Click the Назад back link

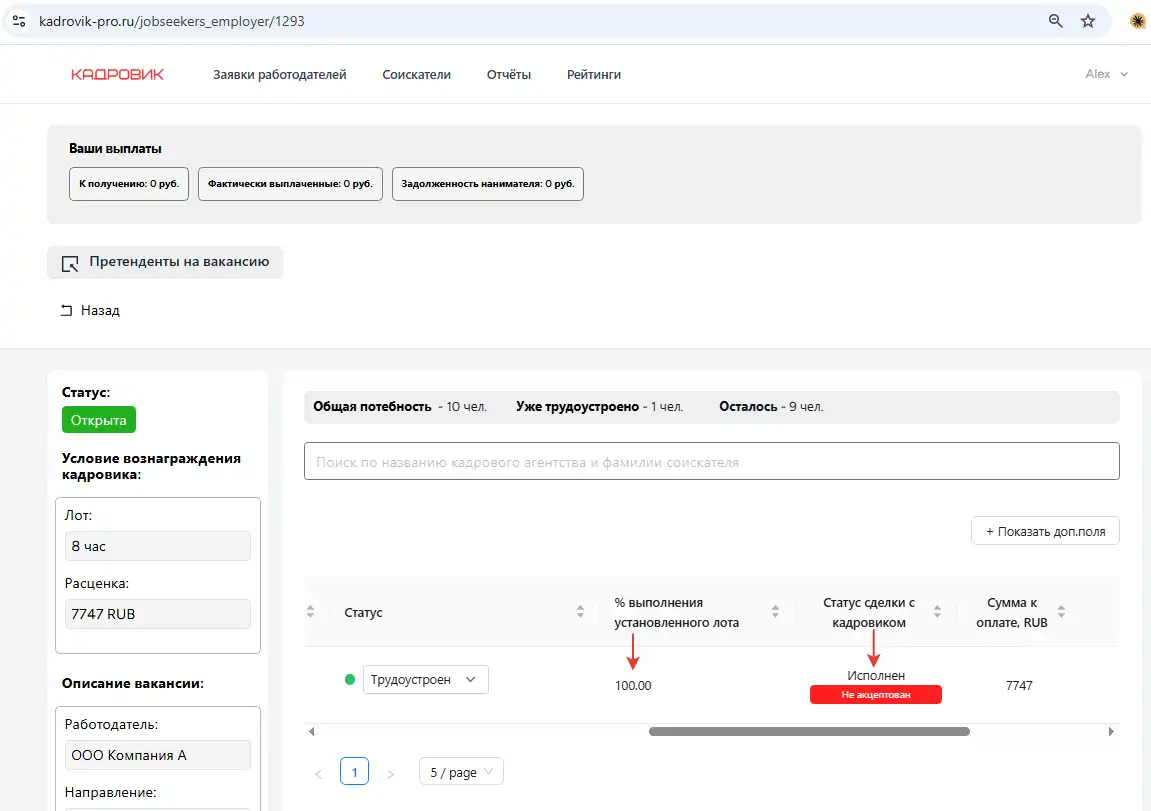[x=91, y=310]
